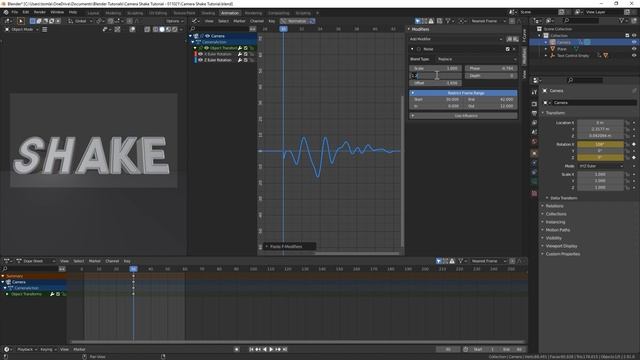
Task: Toggle the X Euler Rotation channel modifiers checkbox
Action: [246, 54]
